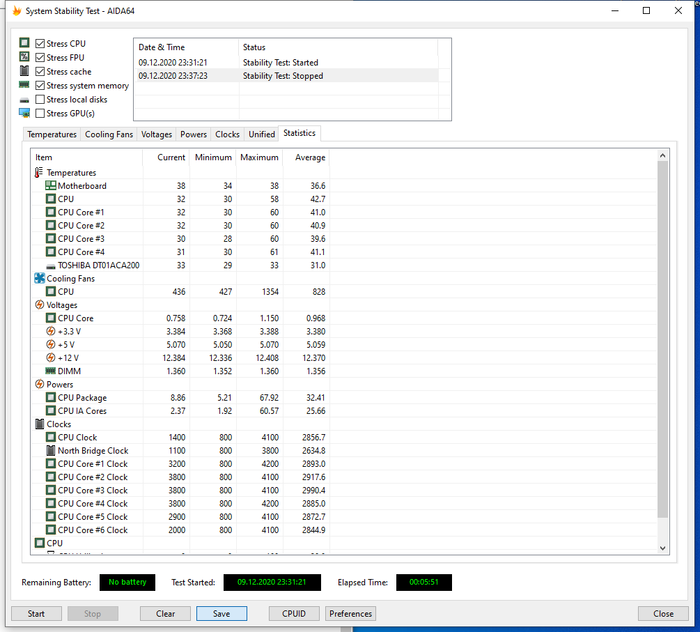Click the Maximum column header
Screen dimensions: 700x632
pyautogui.click(x=259, y=157)
